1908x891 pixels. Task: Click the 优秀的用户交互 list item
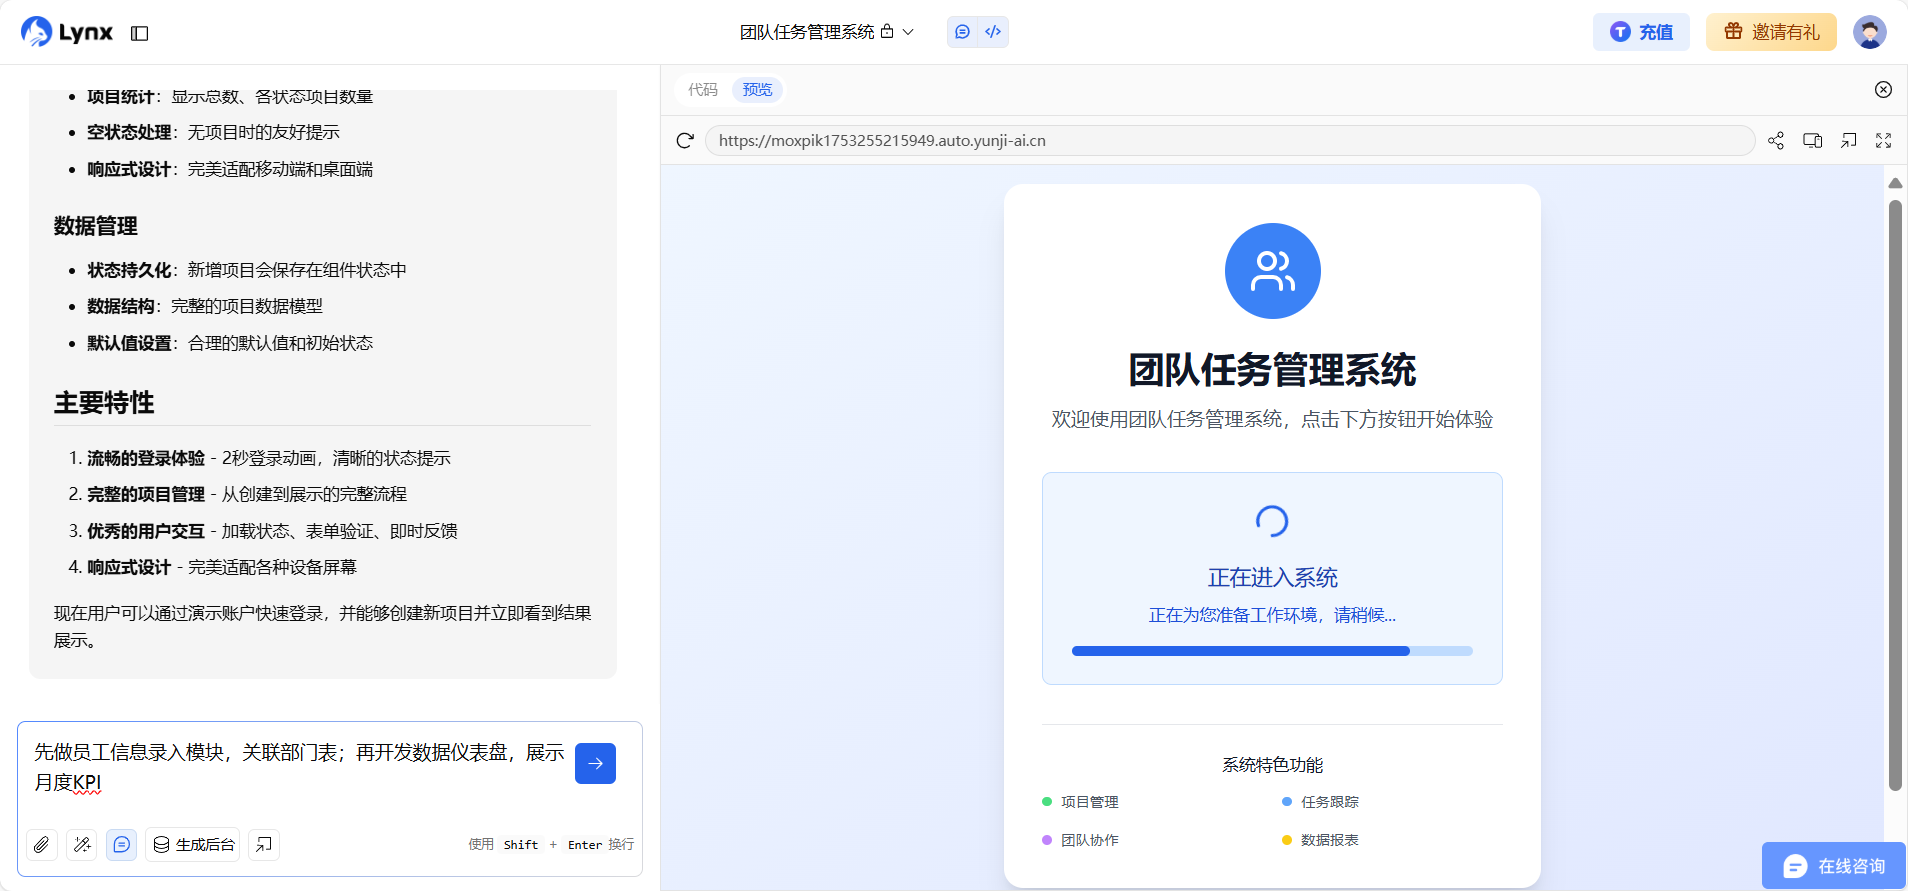272,531
